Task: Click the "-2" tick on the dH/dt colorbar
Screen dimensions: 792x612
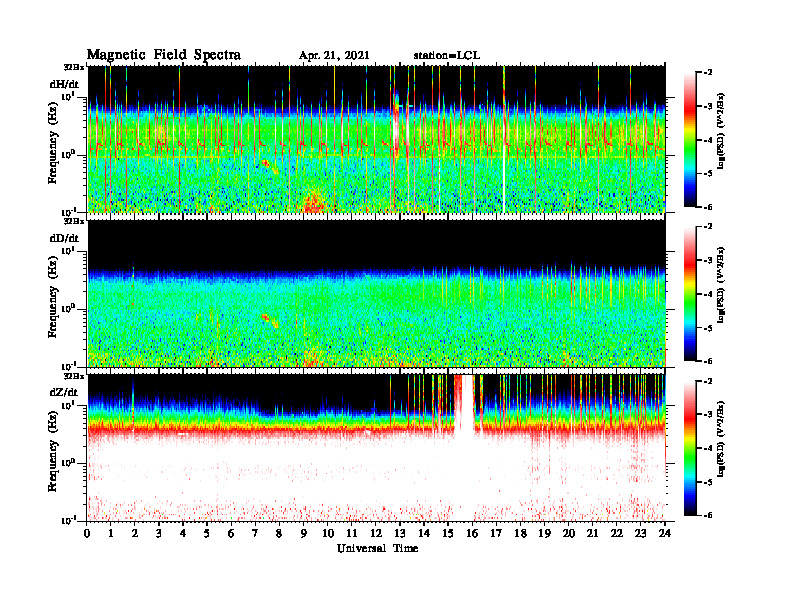Action: [x=708, y=73]
